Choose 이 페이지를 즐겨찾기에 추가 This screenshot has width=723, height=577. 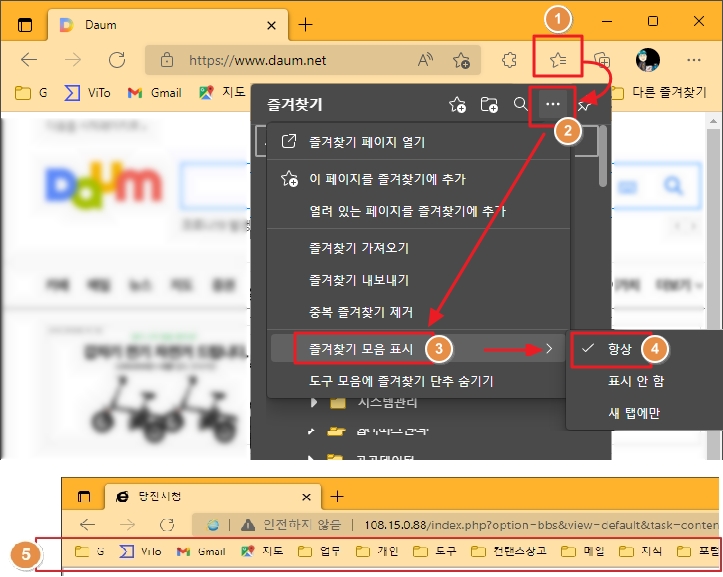tap(418, 179)
